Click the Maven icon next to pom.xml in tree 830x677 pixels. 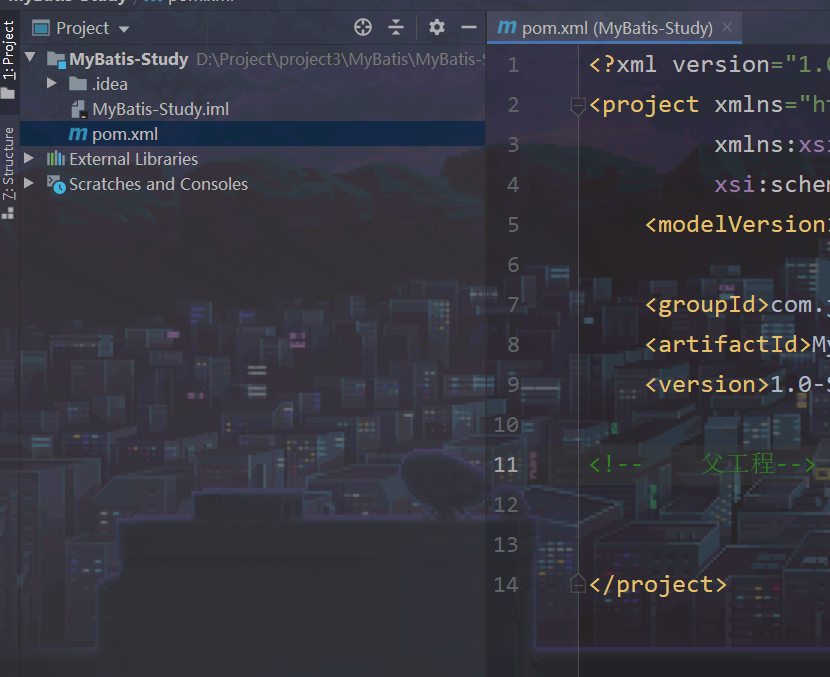pos(77,134)
